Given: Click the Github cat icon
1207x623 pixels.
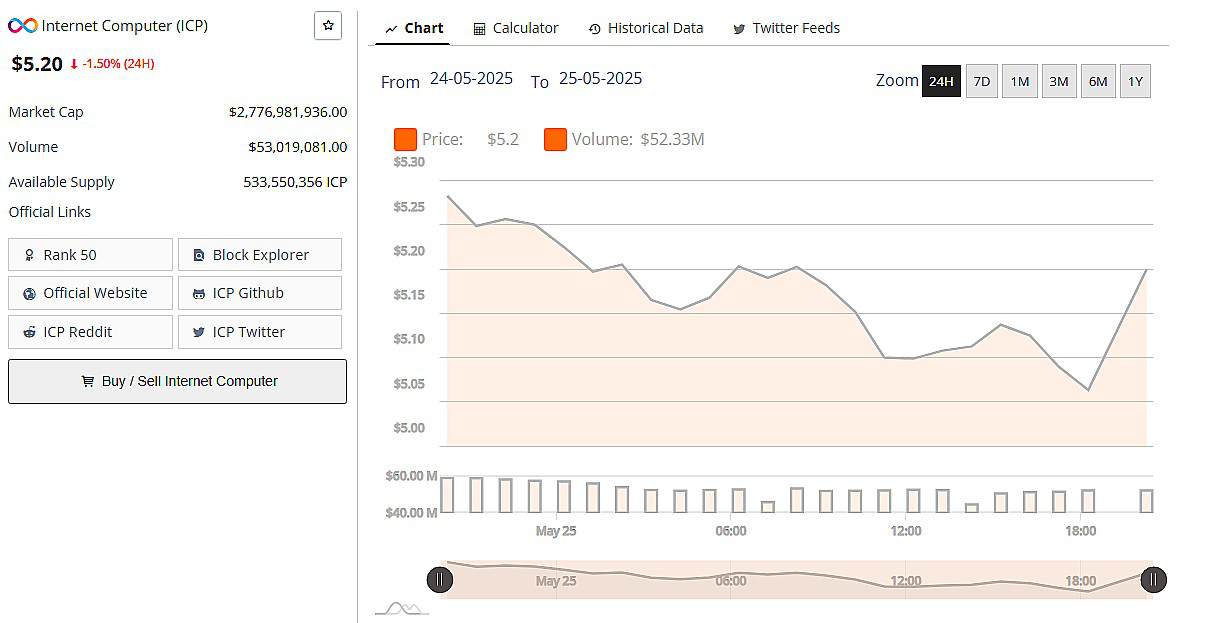Looking at the screenshot, I should [199, 294].
